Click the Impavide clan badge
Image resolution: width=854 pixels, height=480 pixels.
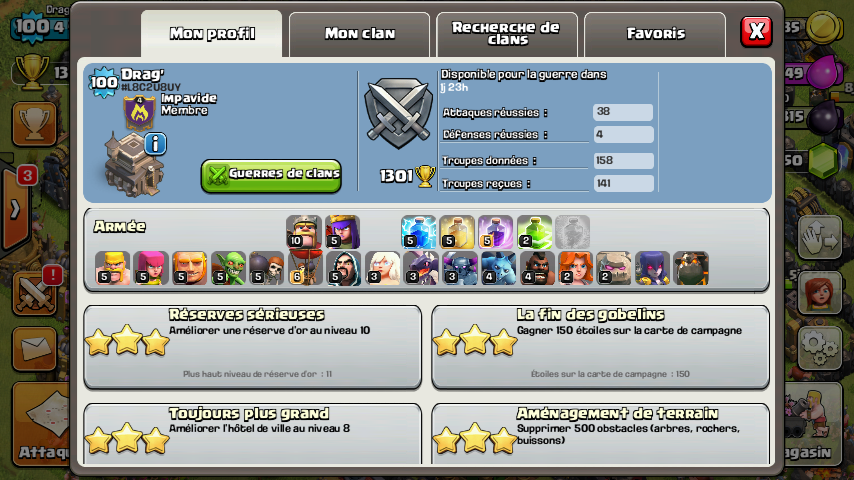tap(139, 113)
